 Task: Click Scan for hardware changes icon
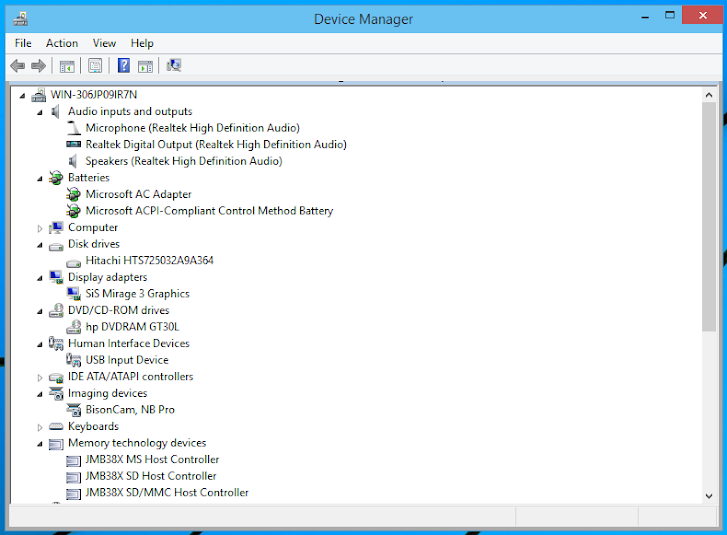tap(174, 65)
